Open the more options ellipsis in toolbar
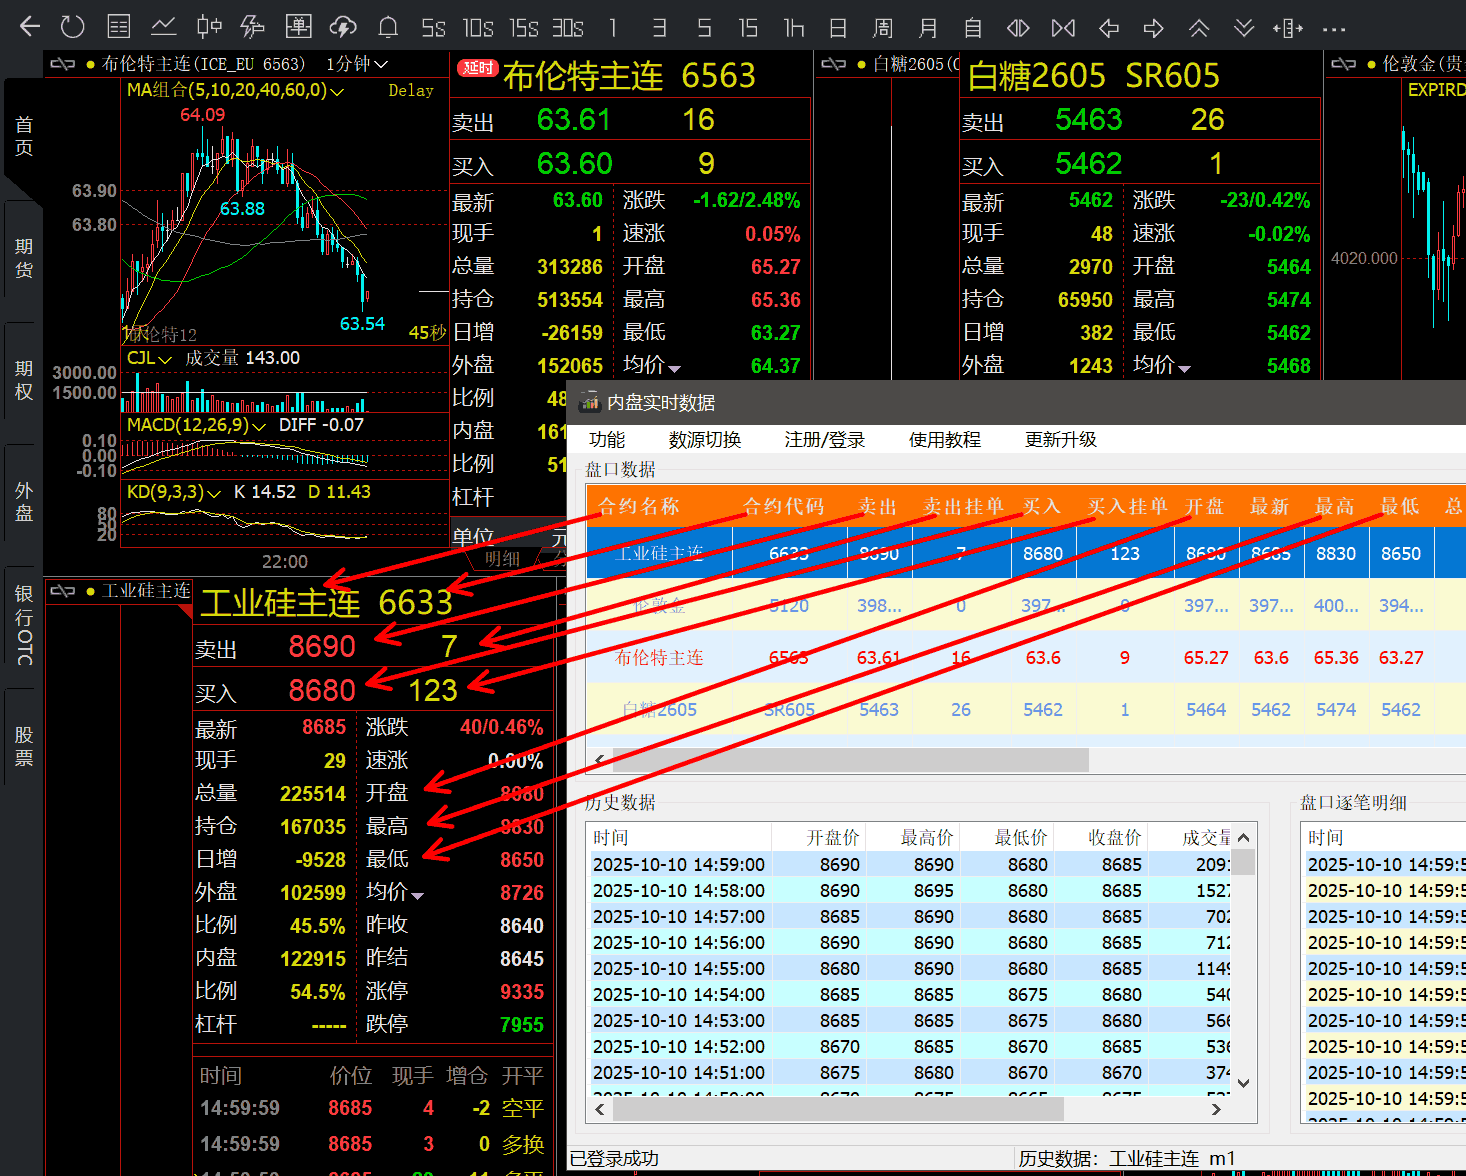The image size is (1466, 1176). coord(1333,28)
